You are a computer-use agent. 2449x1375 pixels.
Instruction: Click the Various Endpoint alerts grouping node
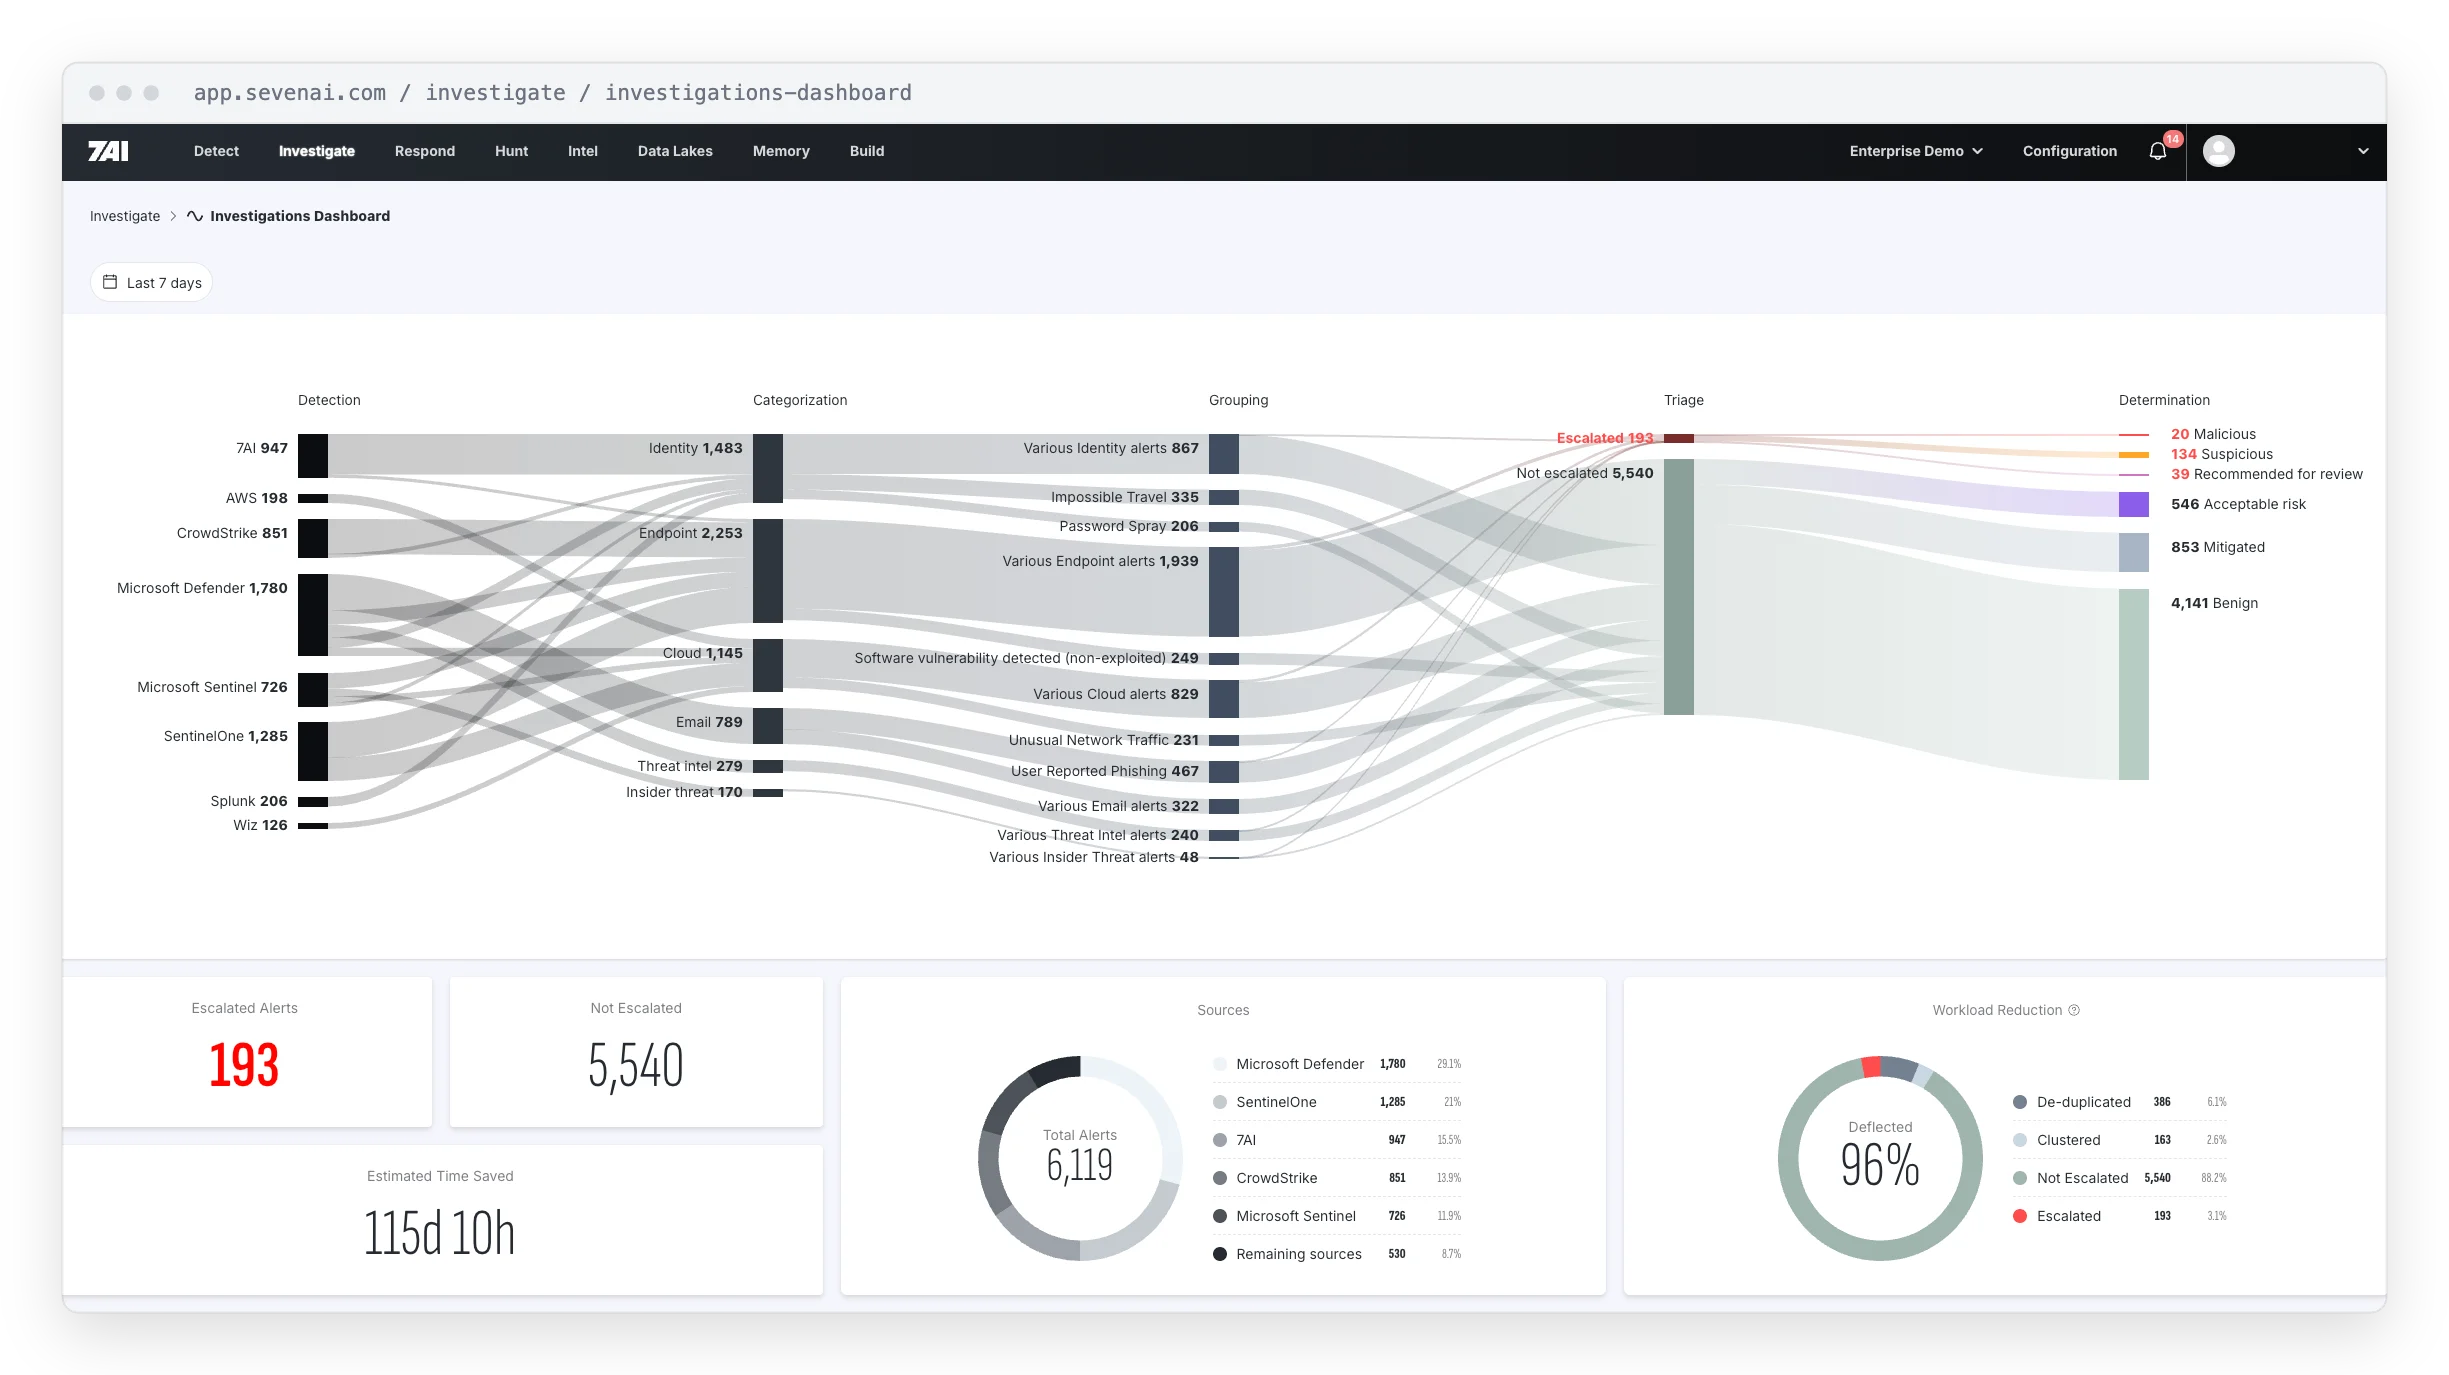tap(1223, 591)
